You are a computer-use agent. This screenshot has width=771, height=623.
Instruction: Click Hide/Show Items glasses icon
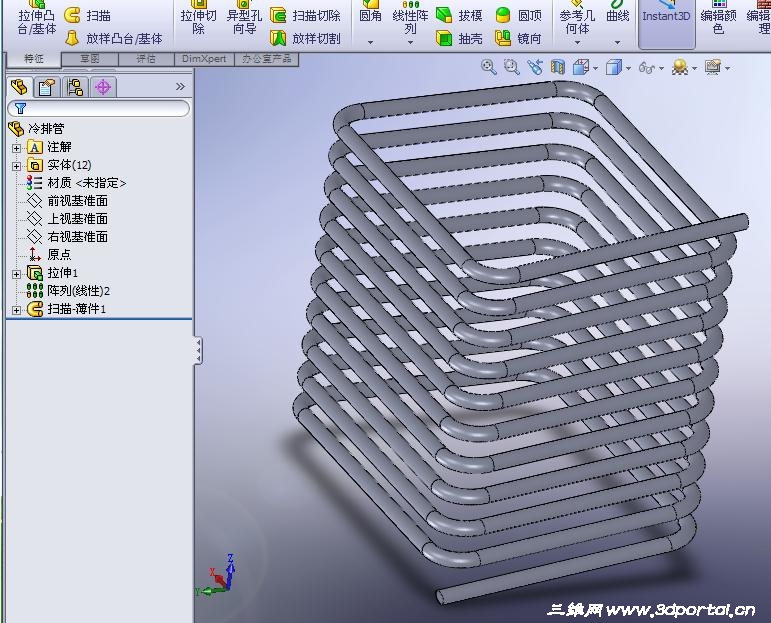click(647, 67)
